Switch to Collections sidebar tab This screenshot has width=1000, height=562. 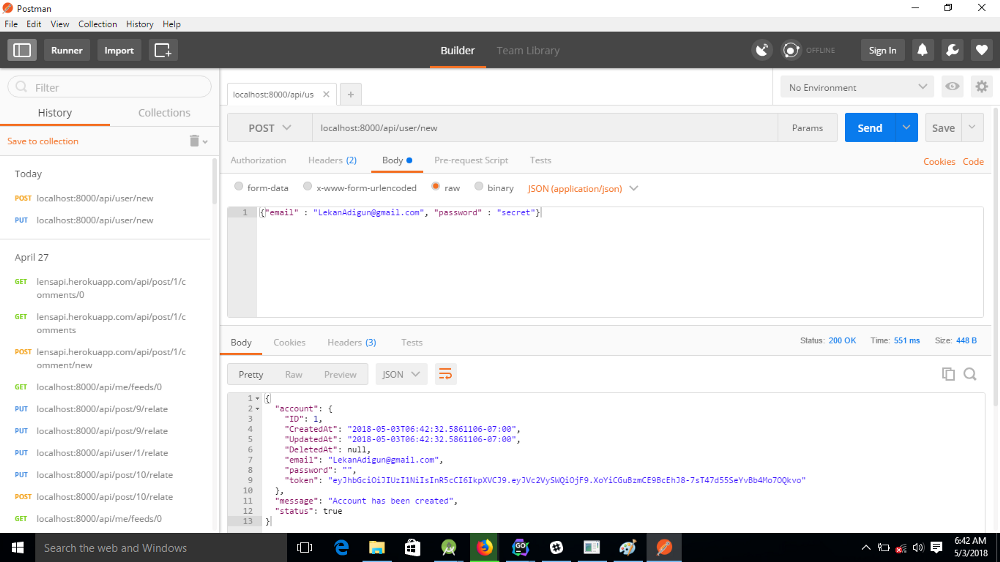pos(164,113)
